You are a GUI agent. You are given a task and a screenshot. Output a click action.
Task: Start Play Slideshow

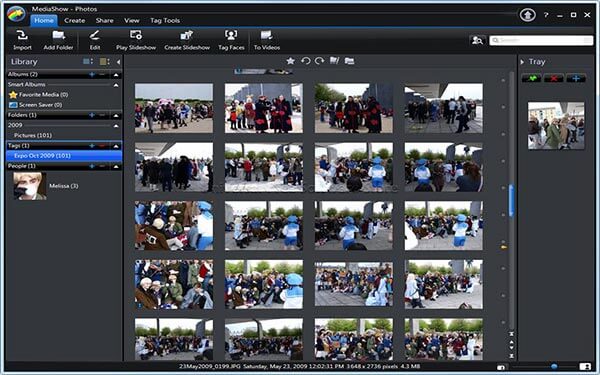(x=136, y=40)
